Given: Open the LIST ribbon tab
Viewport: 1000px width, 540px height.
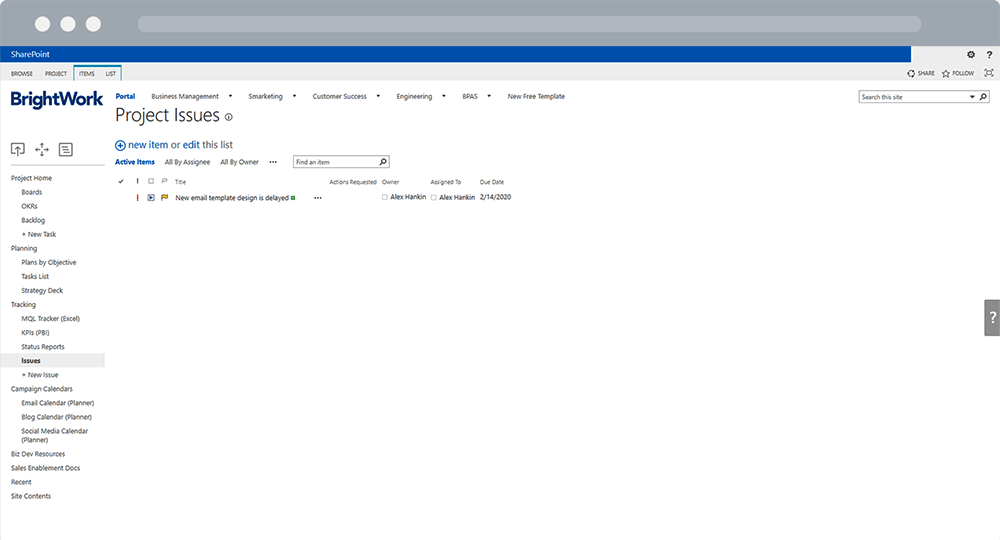Looking at the screenshot, I should pyautogui.click(x=111, y=74).
